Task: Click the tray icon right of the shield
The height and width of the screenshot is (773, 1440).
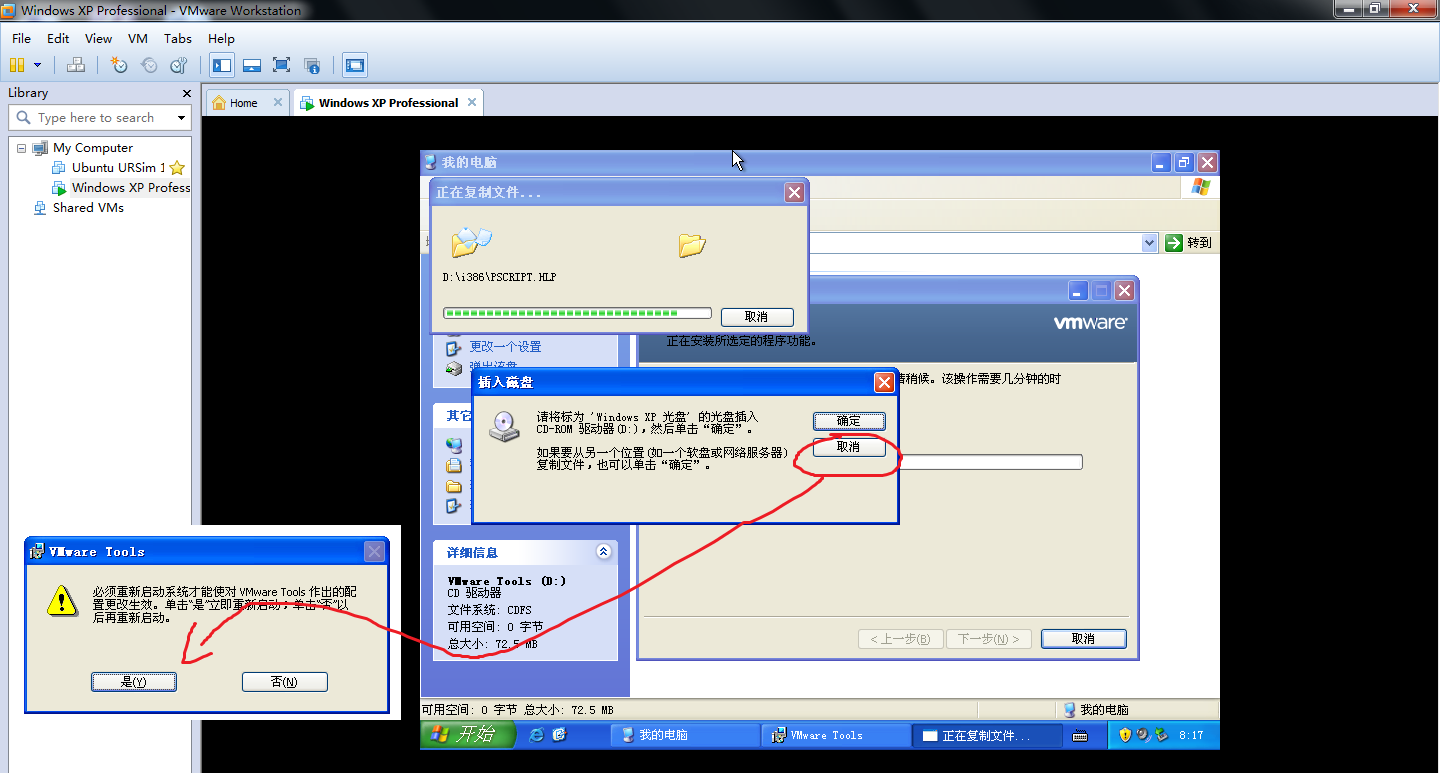Action: pyautogui.click(x=1143, y=735)
